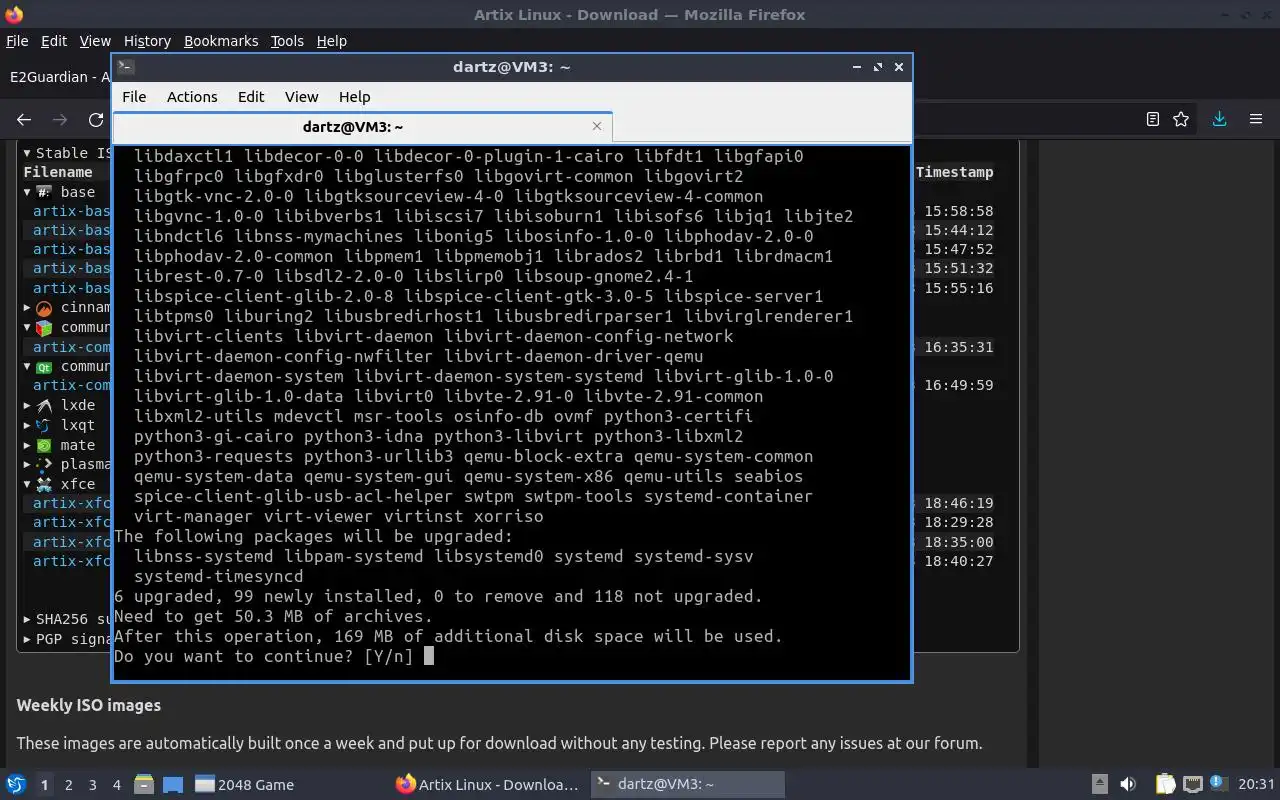Expand the lxde folder arrow
The image size is (1280, 800).
pos(28,405)
